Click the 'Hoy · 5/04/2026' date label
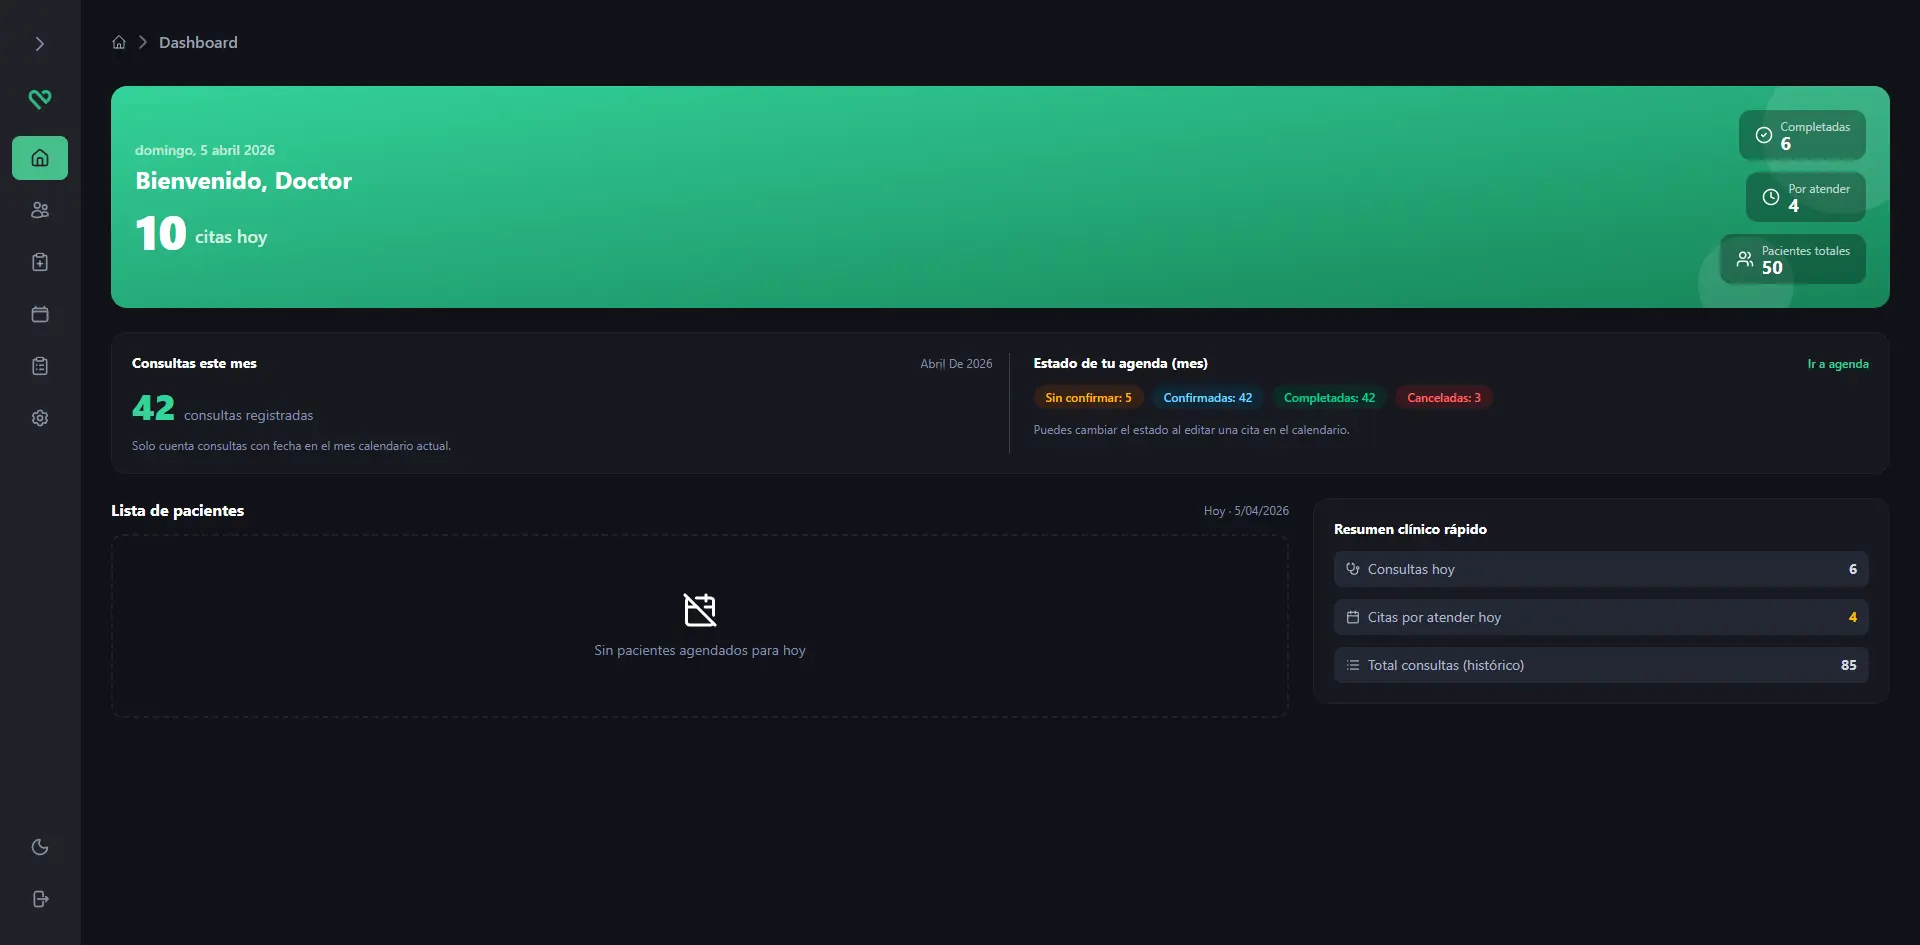 pyautogui.click(x=1246, y=511)
